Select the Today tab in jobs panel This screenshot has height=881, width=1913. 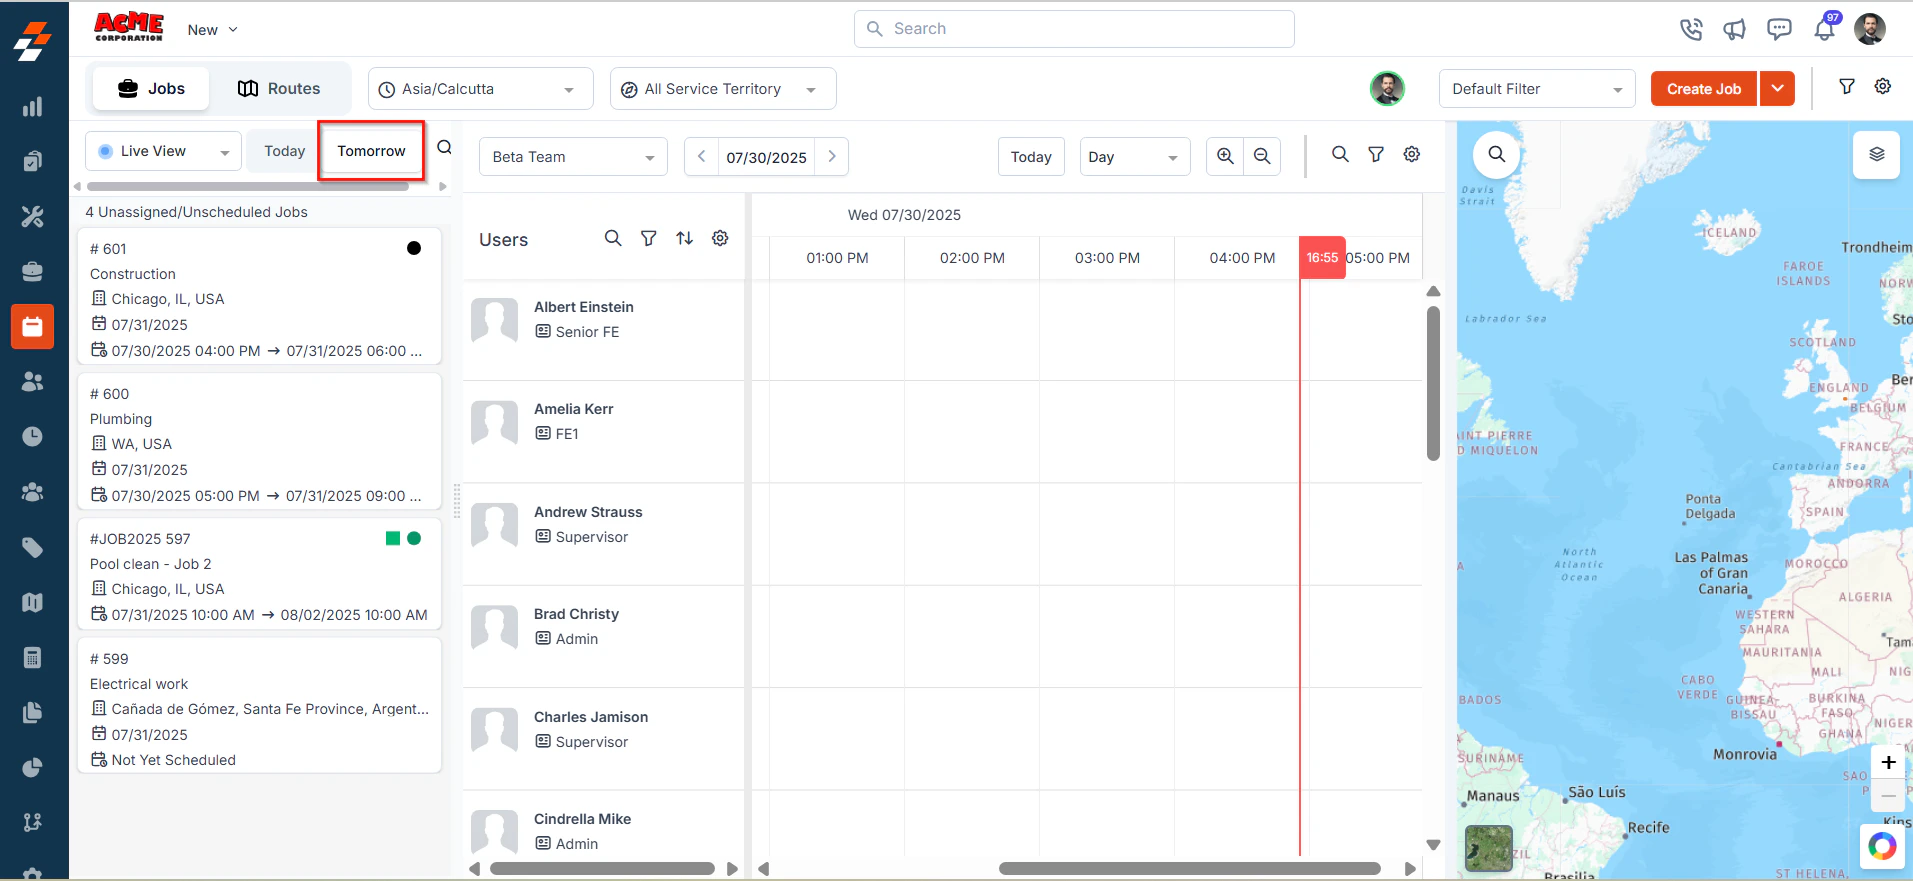284,151
